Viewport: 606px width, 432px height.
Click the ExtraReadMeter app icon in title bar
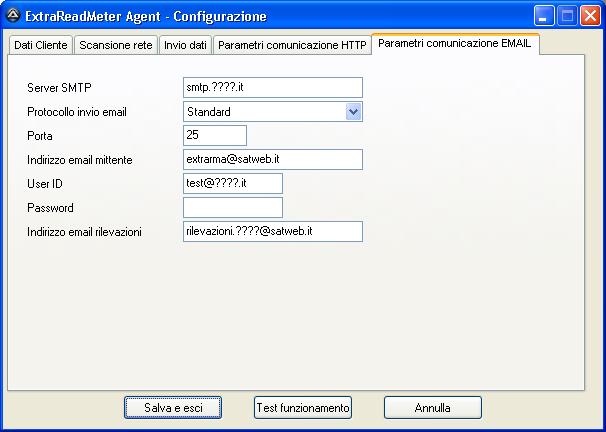point(13,16)
